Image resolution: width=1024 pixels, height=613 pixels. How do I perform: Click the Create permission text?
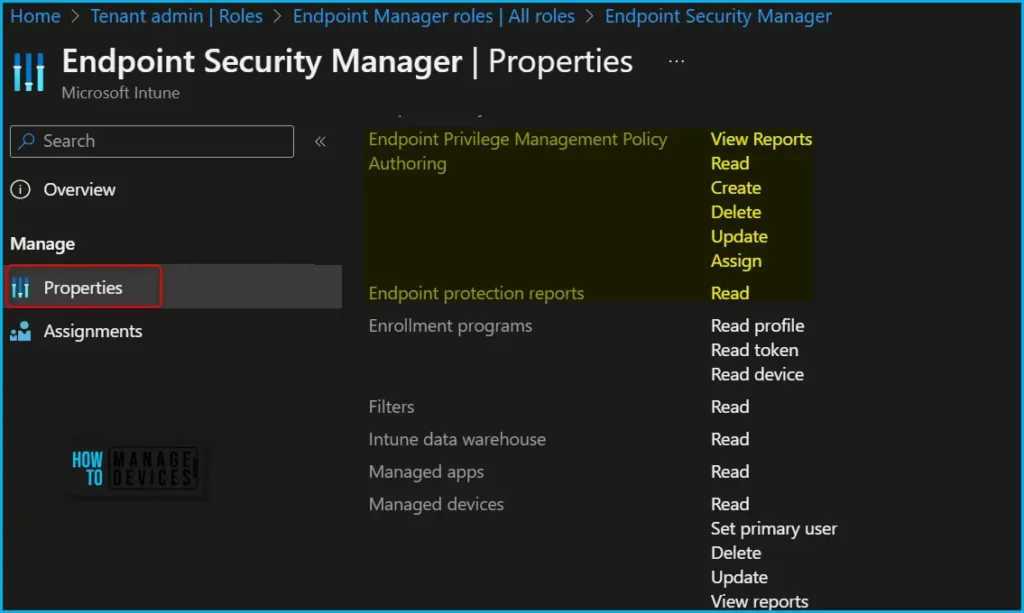pos(736,188)
